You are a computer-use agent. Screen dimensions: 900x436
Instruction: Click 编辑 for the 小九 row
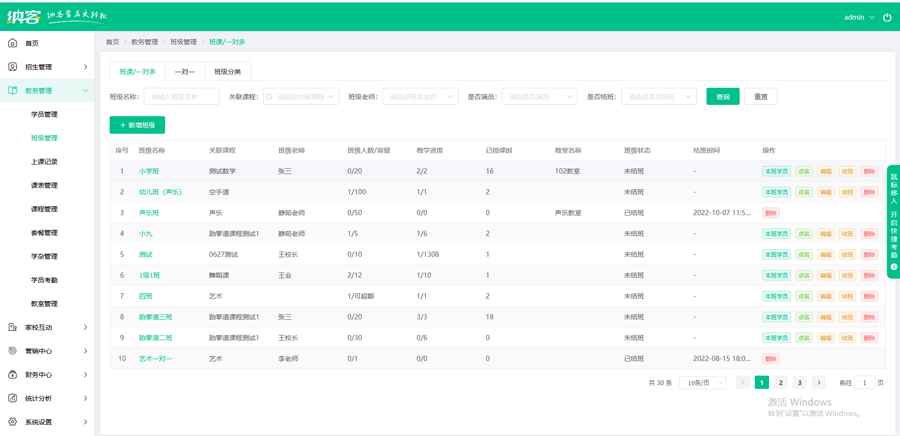(x=825, y=233)
